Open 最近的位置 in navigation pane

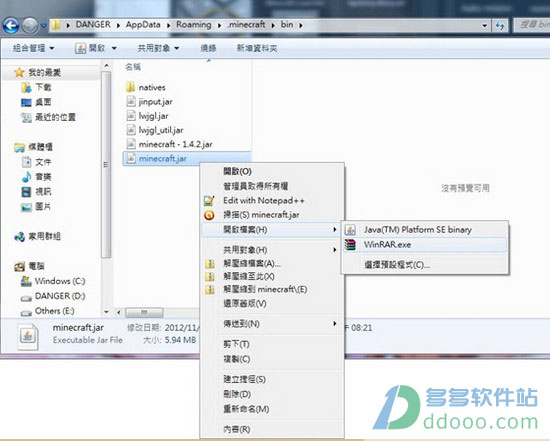click(48, 117)
